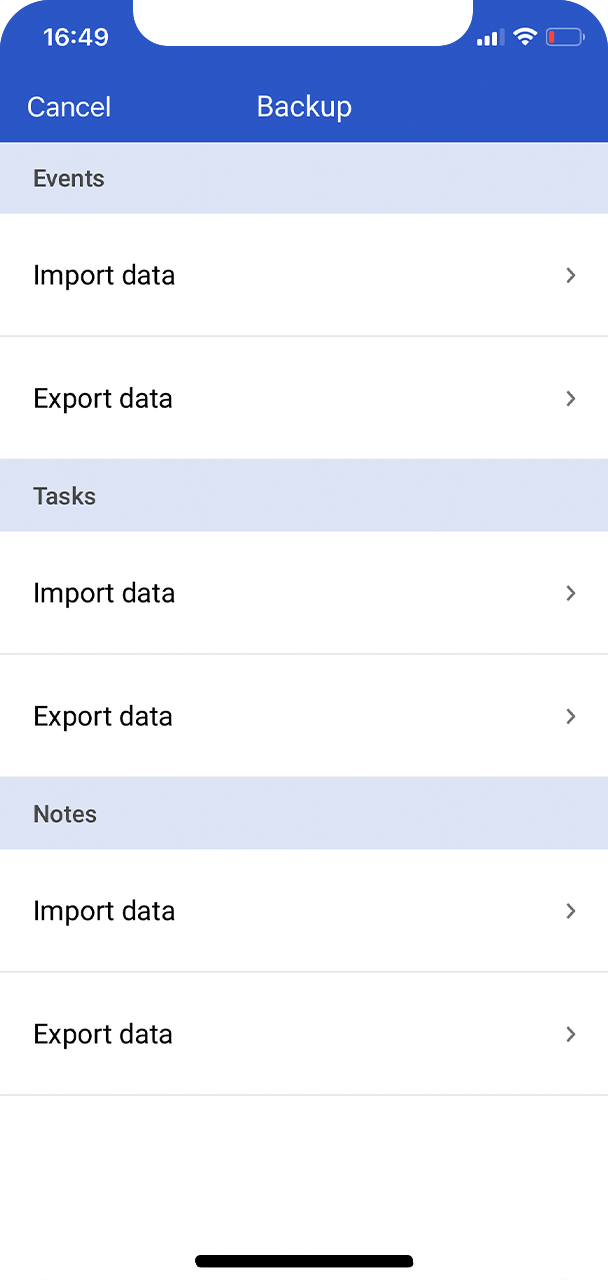Viewport: 608px width, 1280px height.
Task: Tap the low battery indicator icon
Action: click(x=565, y=38)
